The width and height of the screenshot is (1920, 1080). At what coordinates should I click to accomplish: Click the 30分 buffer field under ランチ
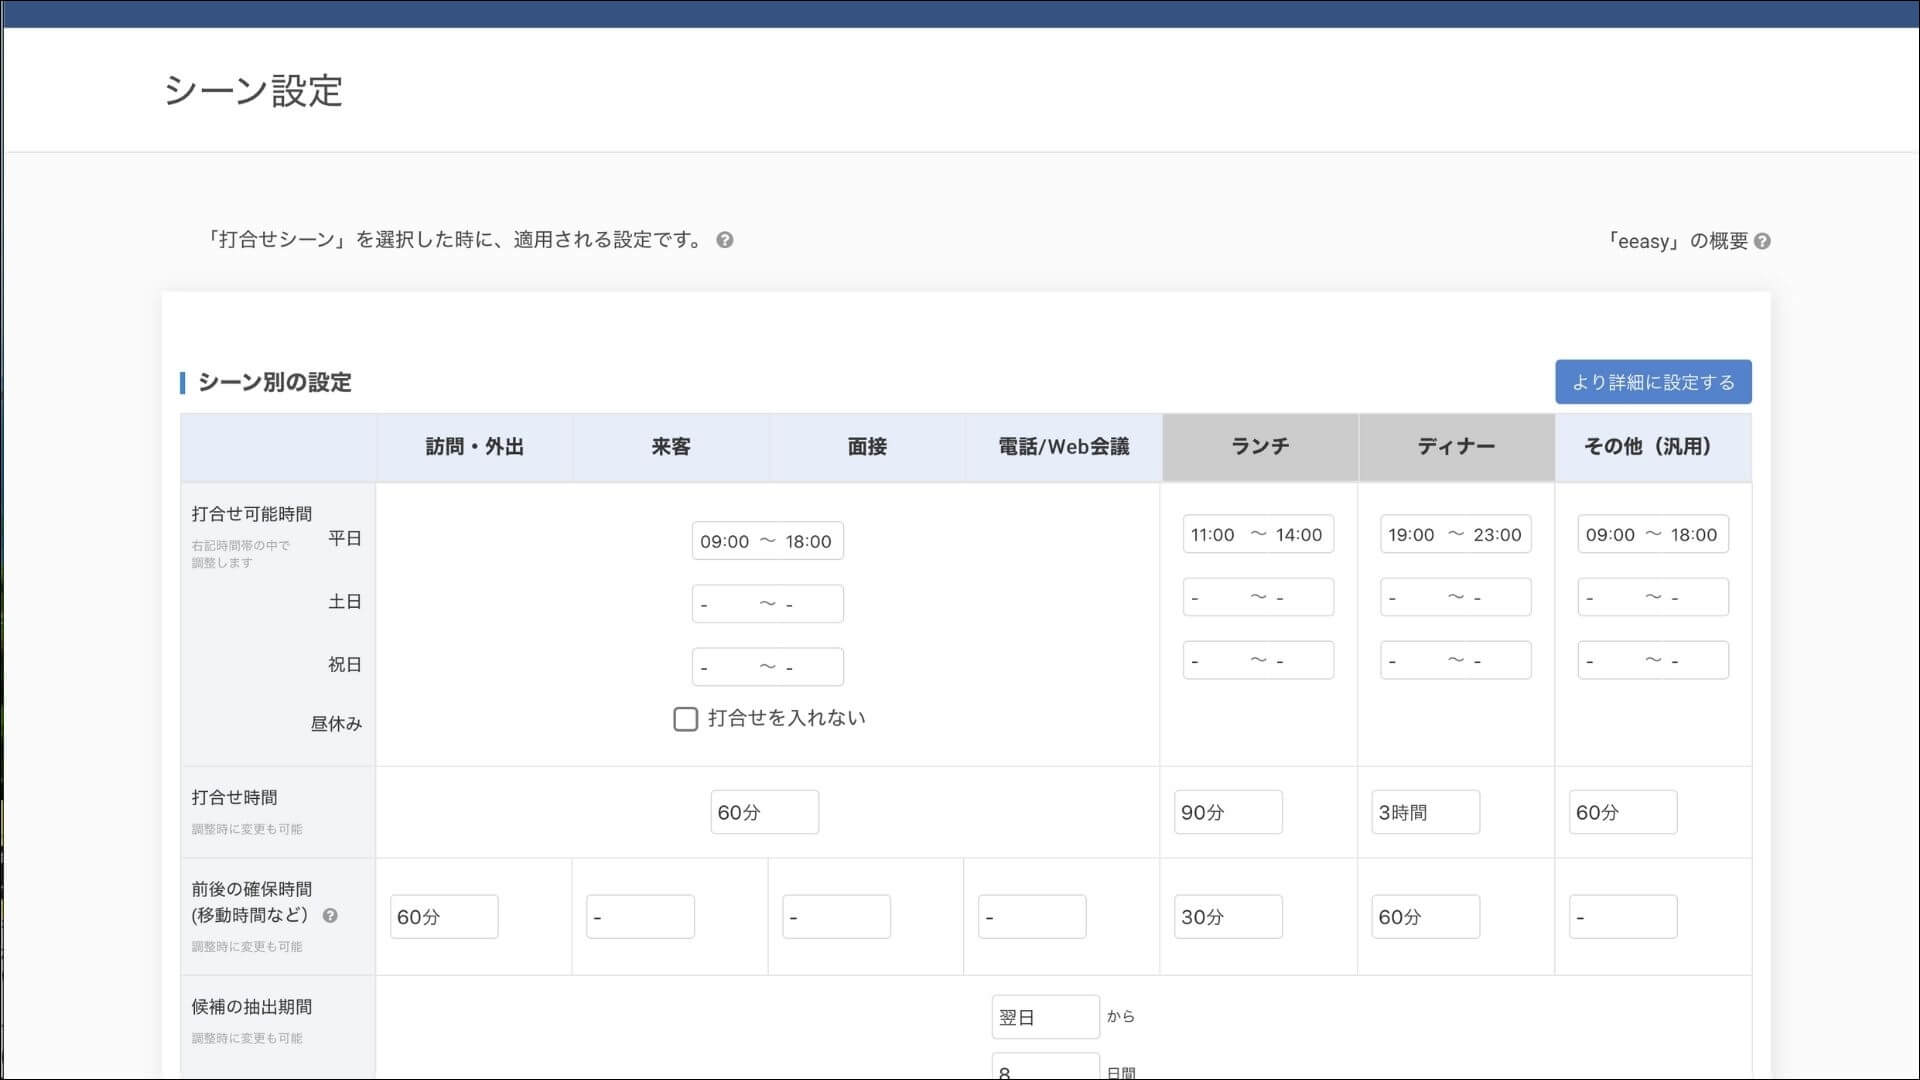(x=1228, y=916)
